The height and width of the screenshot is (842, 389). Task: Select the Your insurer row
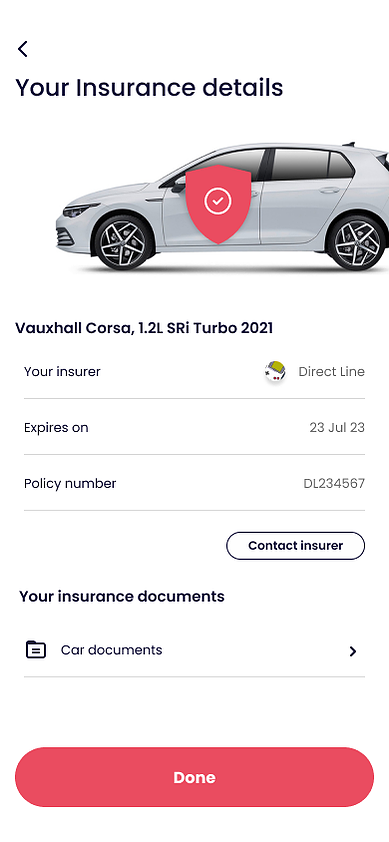(194, 372)
